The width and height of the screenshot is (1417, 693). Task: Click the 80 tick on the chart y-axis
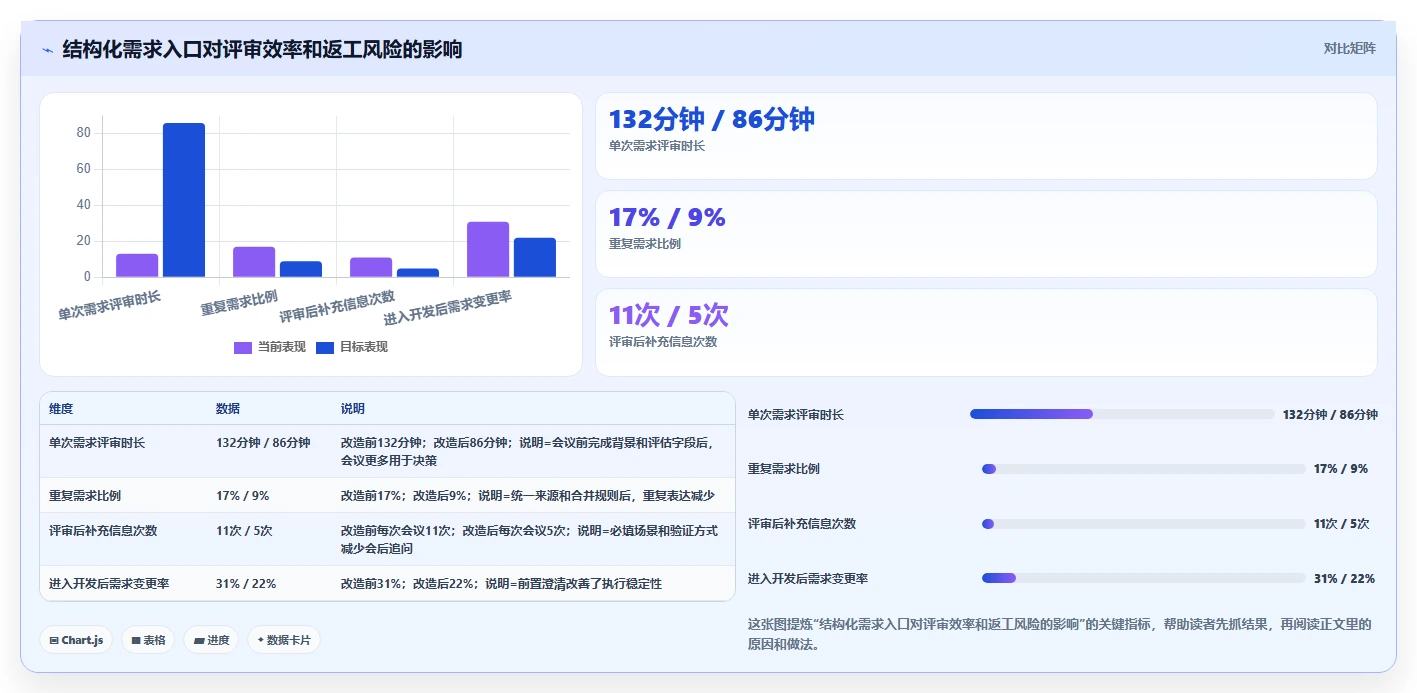[83, 133]
